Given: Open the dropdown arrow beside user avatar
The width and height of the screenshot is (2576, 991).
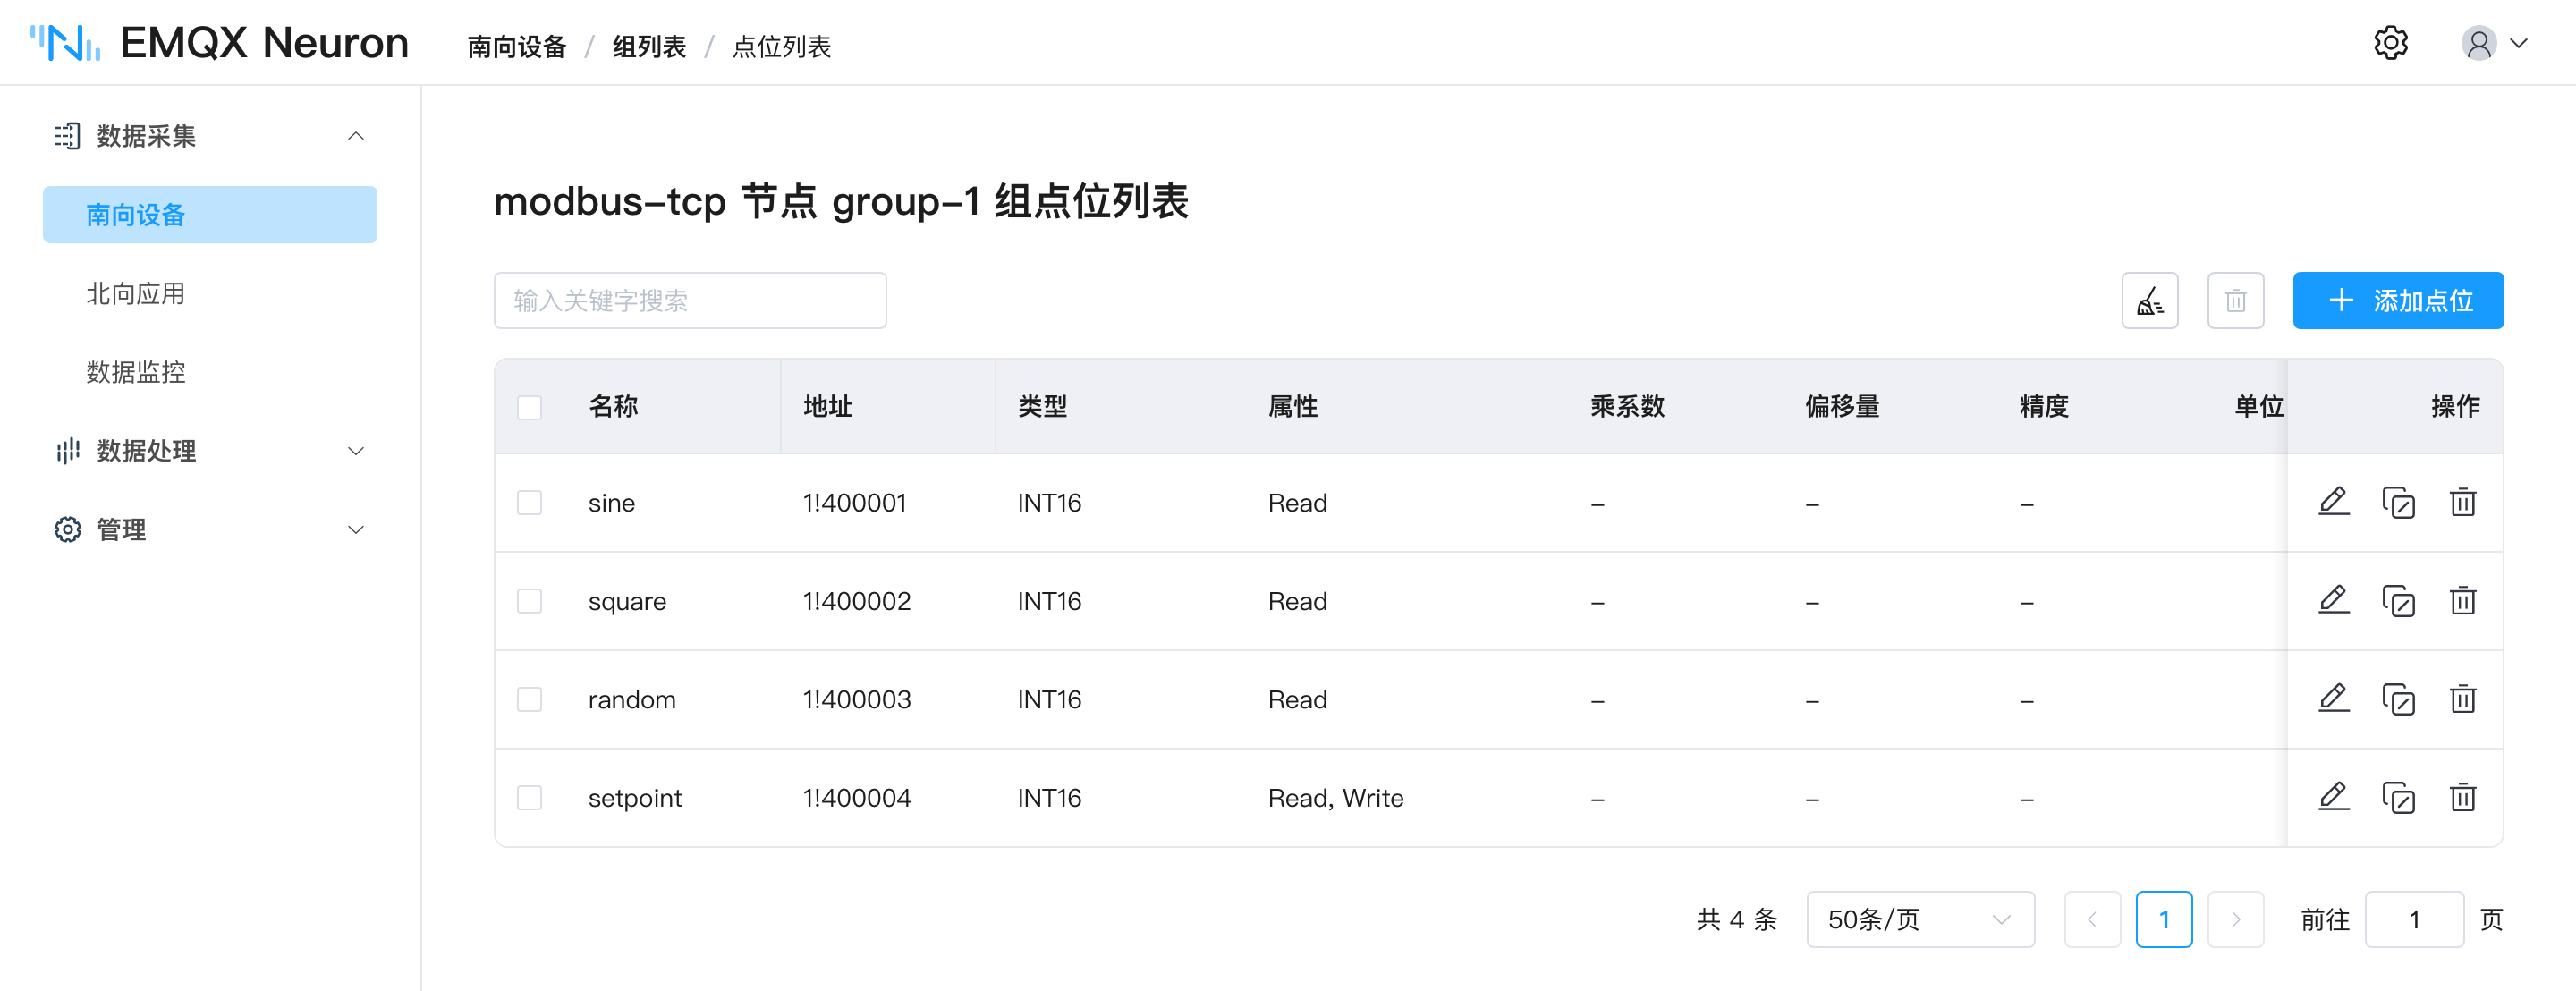Looking at the screenshot, I should tap(2519, 43).
